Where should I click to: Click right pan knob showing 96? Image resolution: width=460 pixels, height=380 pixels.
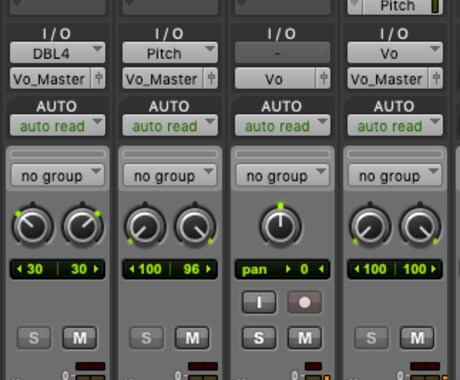(x=195, y=226)
